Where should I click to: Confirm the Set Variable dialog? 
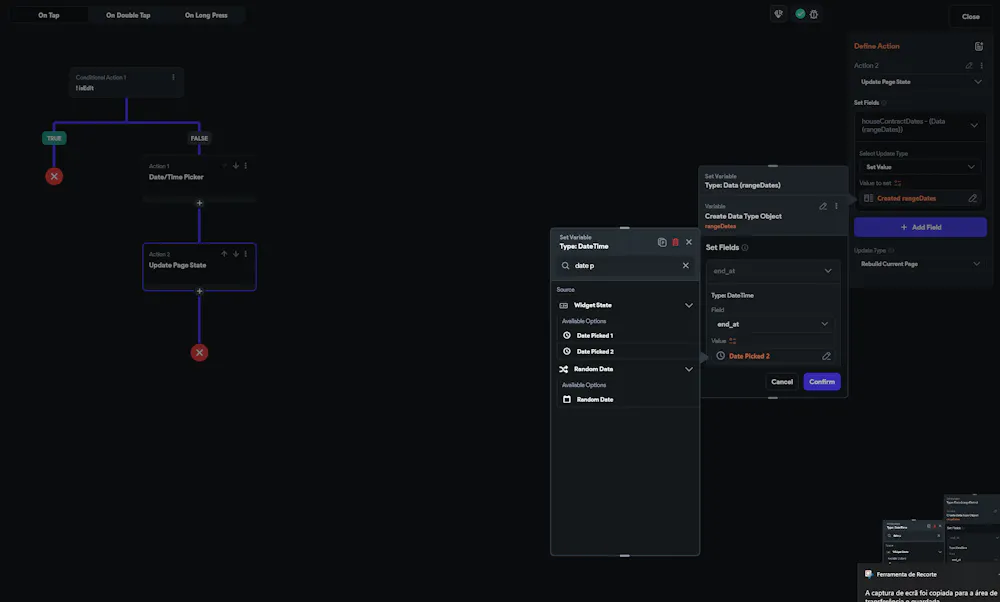(x=821, y=382)
